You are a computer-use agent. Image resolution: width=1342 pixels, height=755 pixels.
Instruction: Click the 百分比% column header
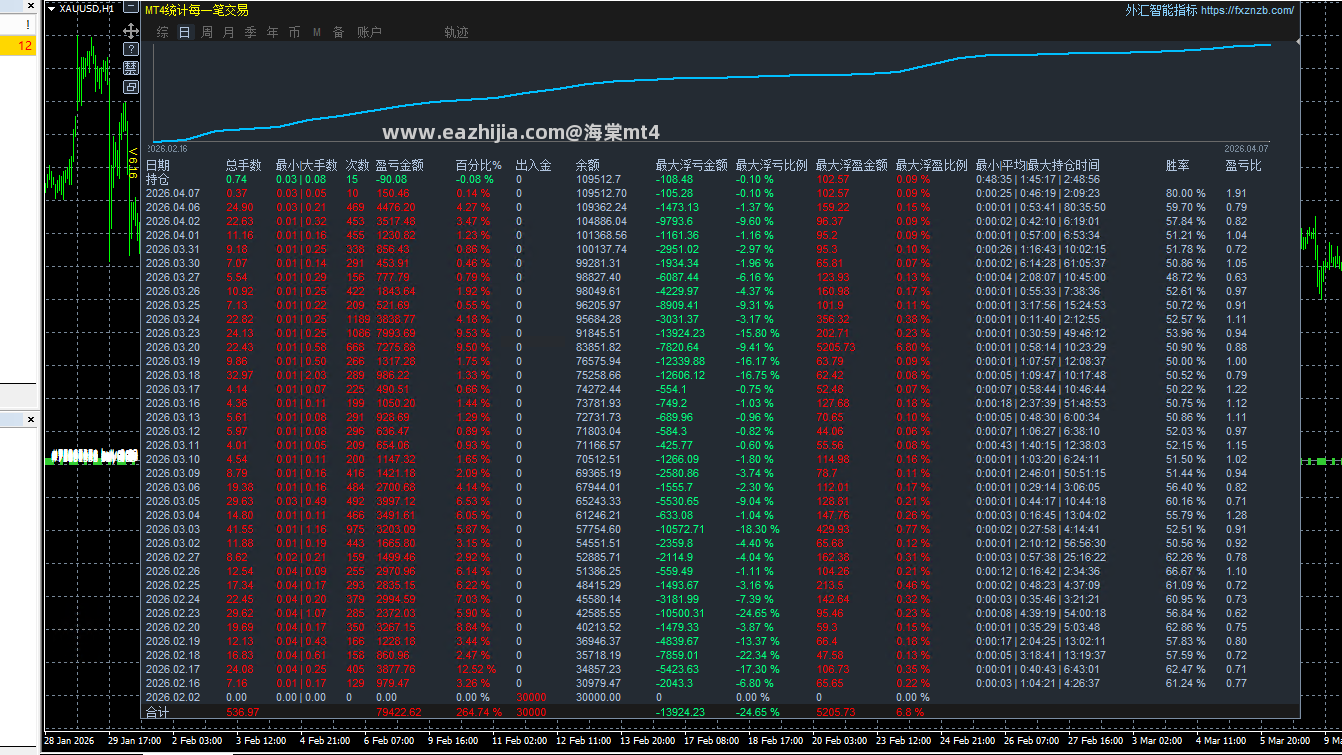[479, 165]
